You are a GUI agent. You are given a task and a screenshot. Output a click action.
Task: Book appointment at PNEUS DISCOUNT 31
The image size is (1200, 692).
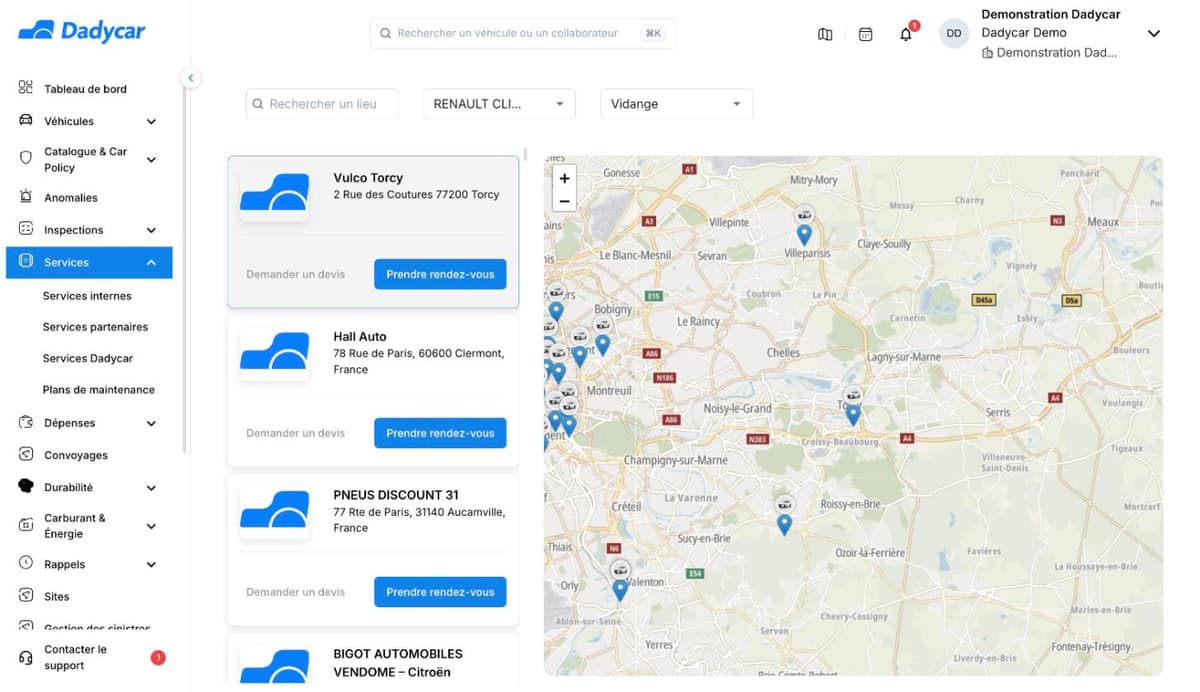point(440,592)
